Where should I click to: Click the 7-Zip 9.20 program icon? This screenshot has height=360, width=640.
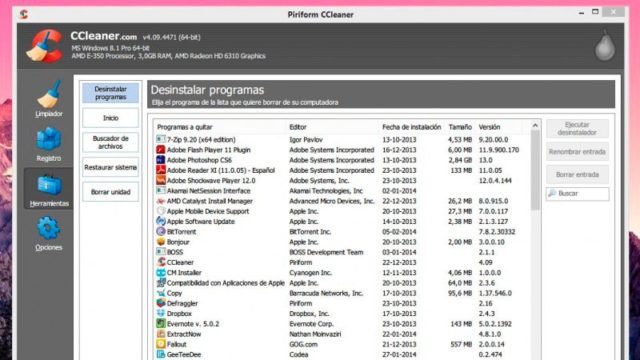tap(161, 140)
